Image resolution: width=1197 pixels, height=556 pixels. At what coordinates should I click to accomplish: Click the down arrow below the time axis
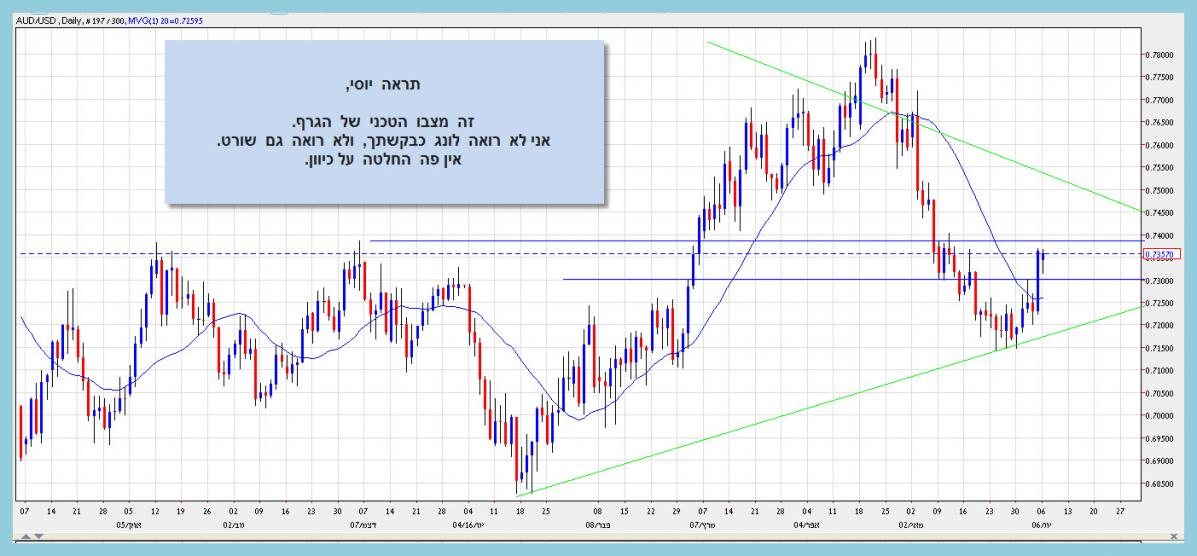pos(38,537)
